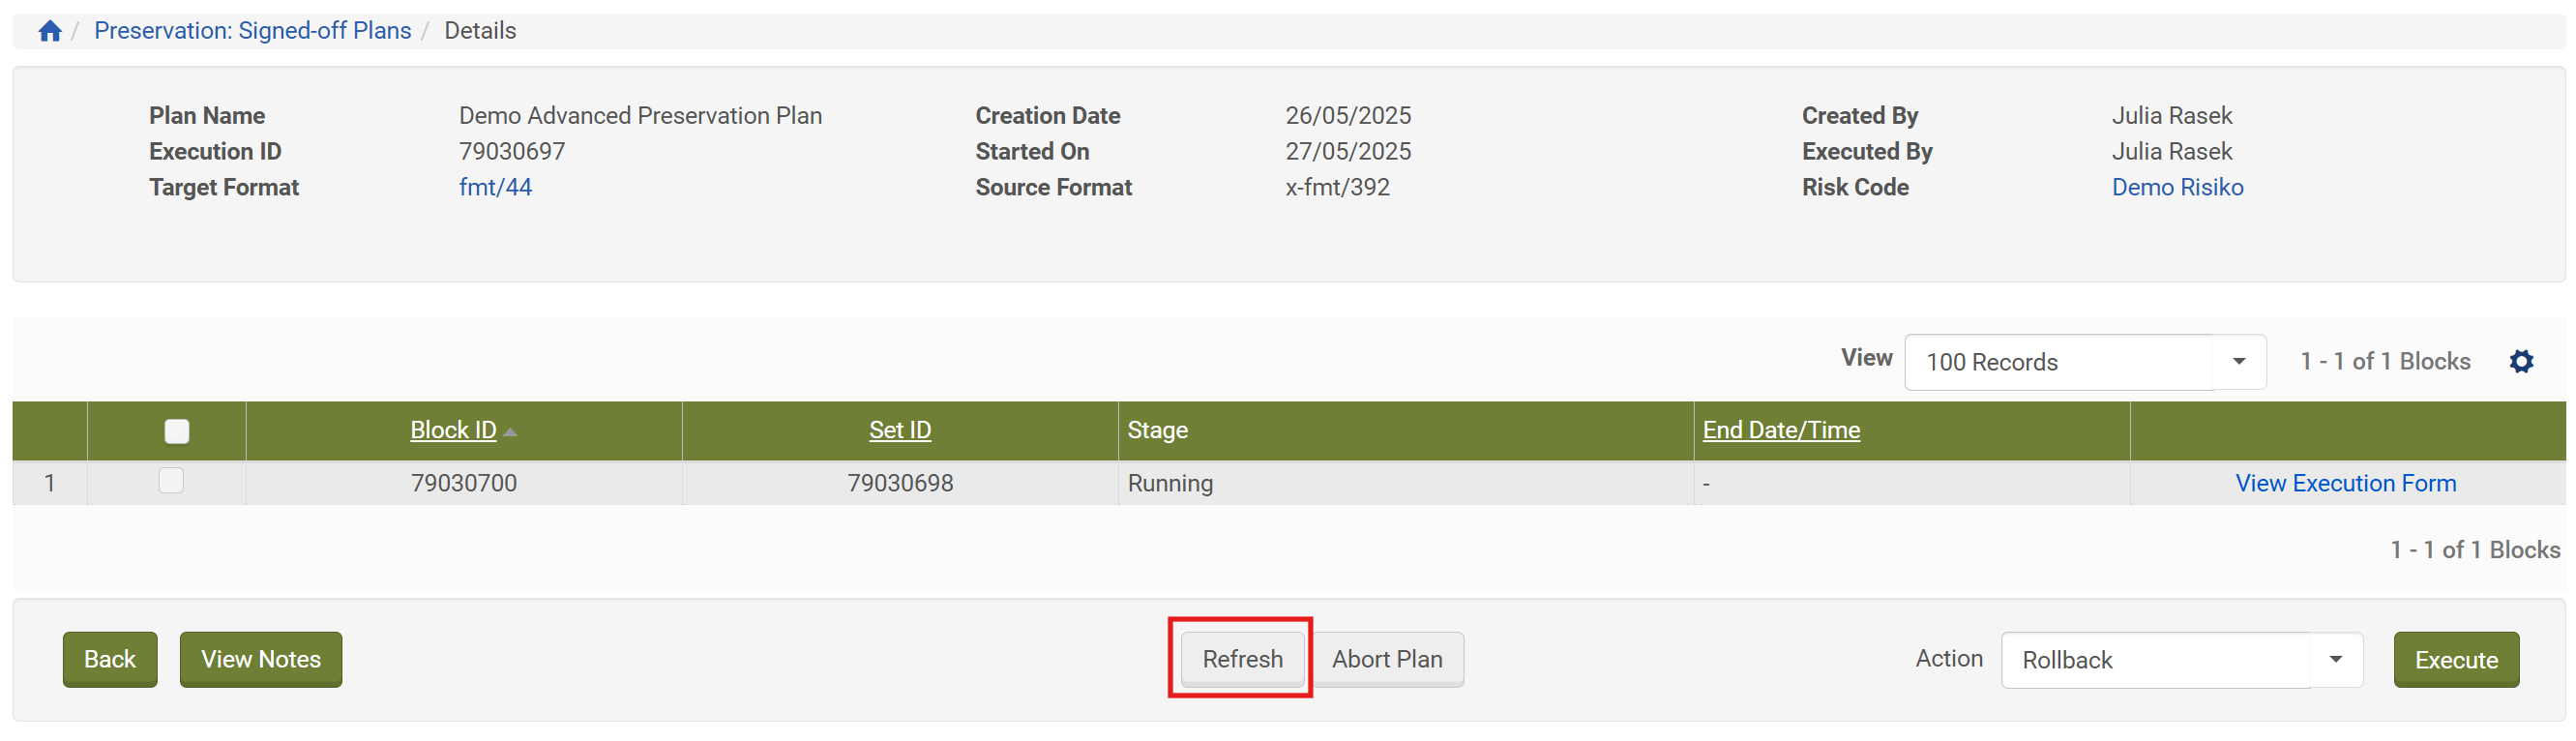This screenshot has width=2576, height=741.
Task: Open View Notes
Action: pyautogui.click(x=260, y=659)
